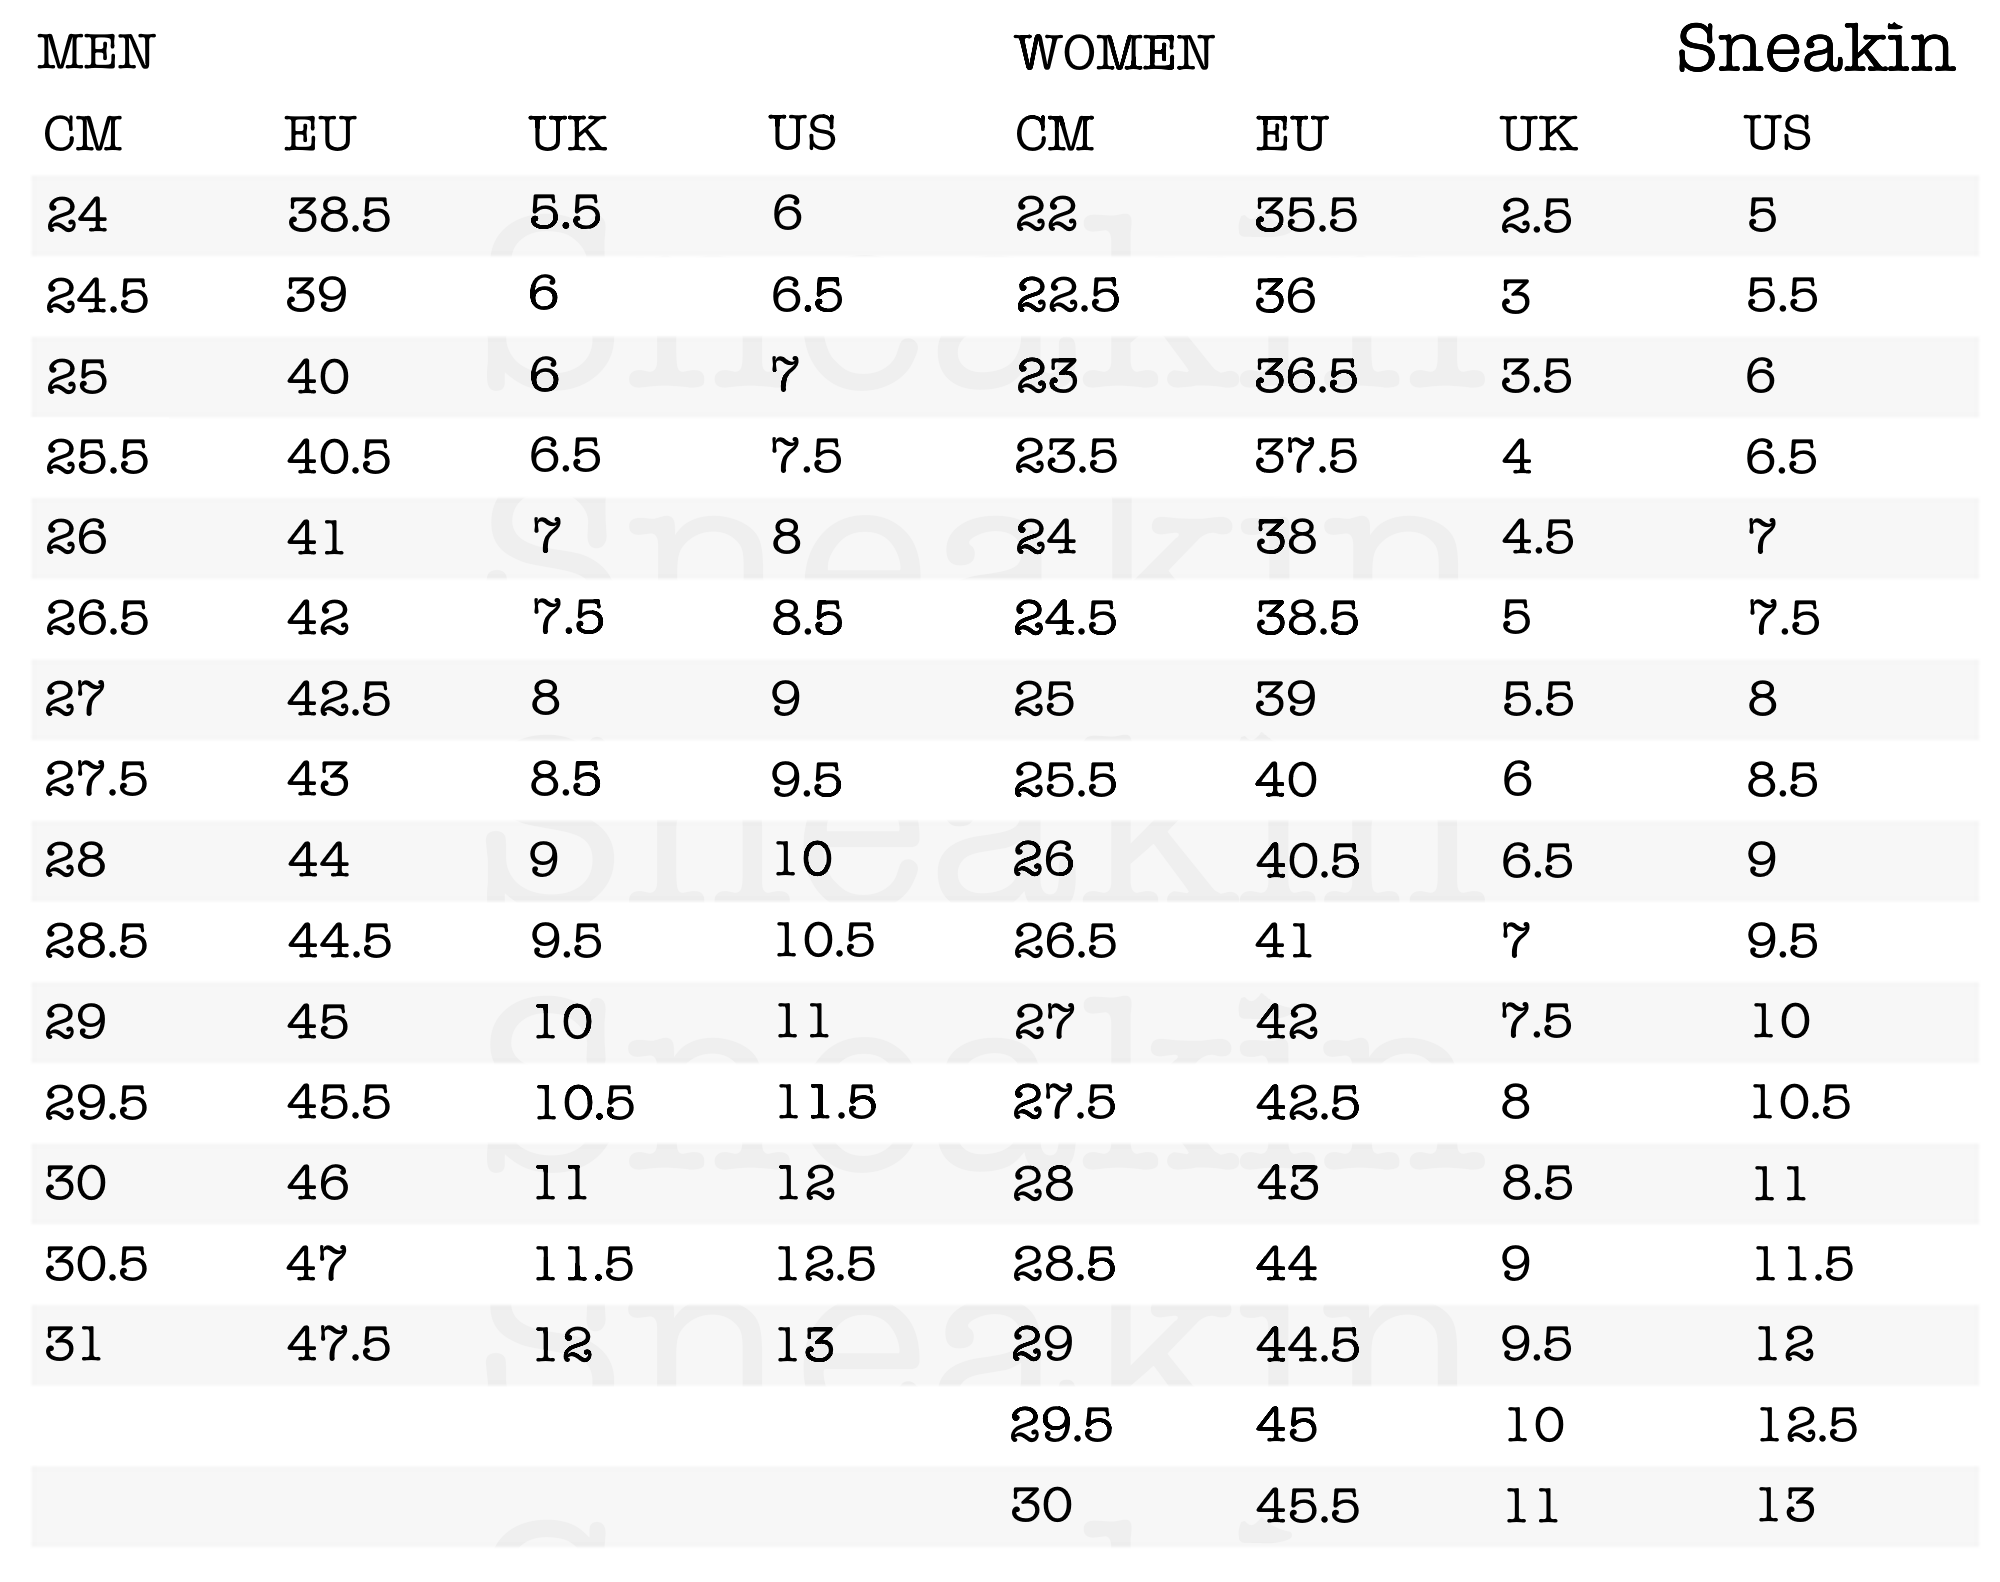This screenshot has height=1582, width=2000.
Task: Select the MEN section heading
Action: 96,53
